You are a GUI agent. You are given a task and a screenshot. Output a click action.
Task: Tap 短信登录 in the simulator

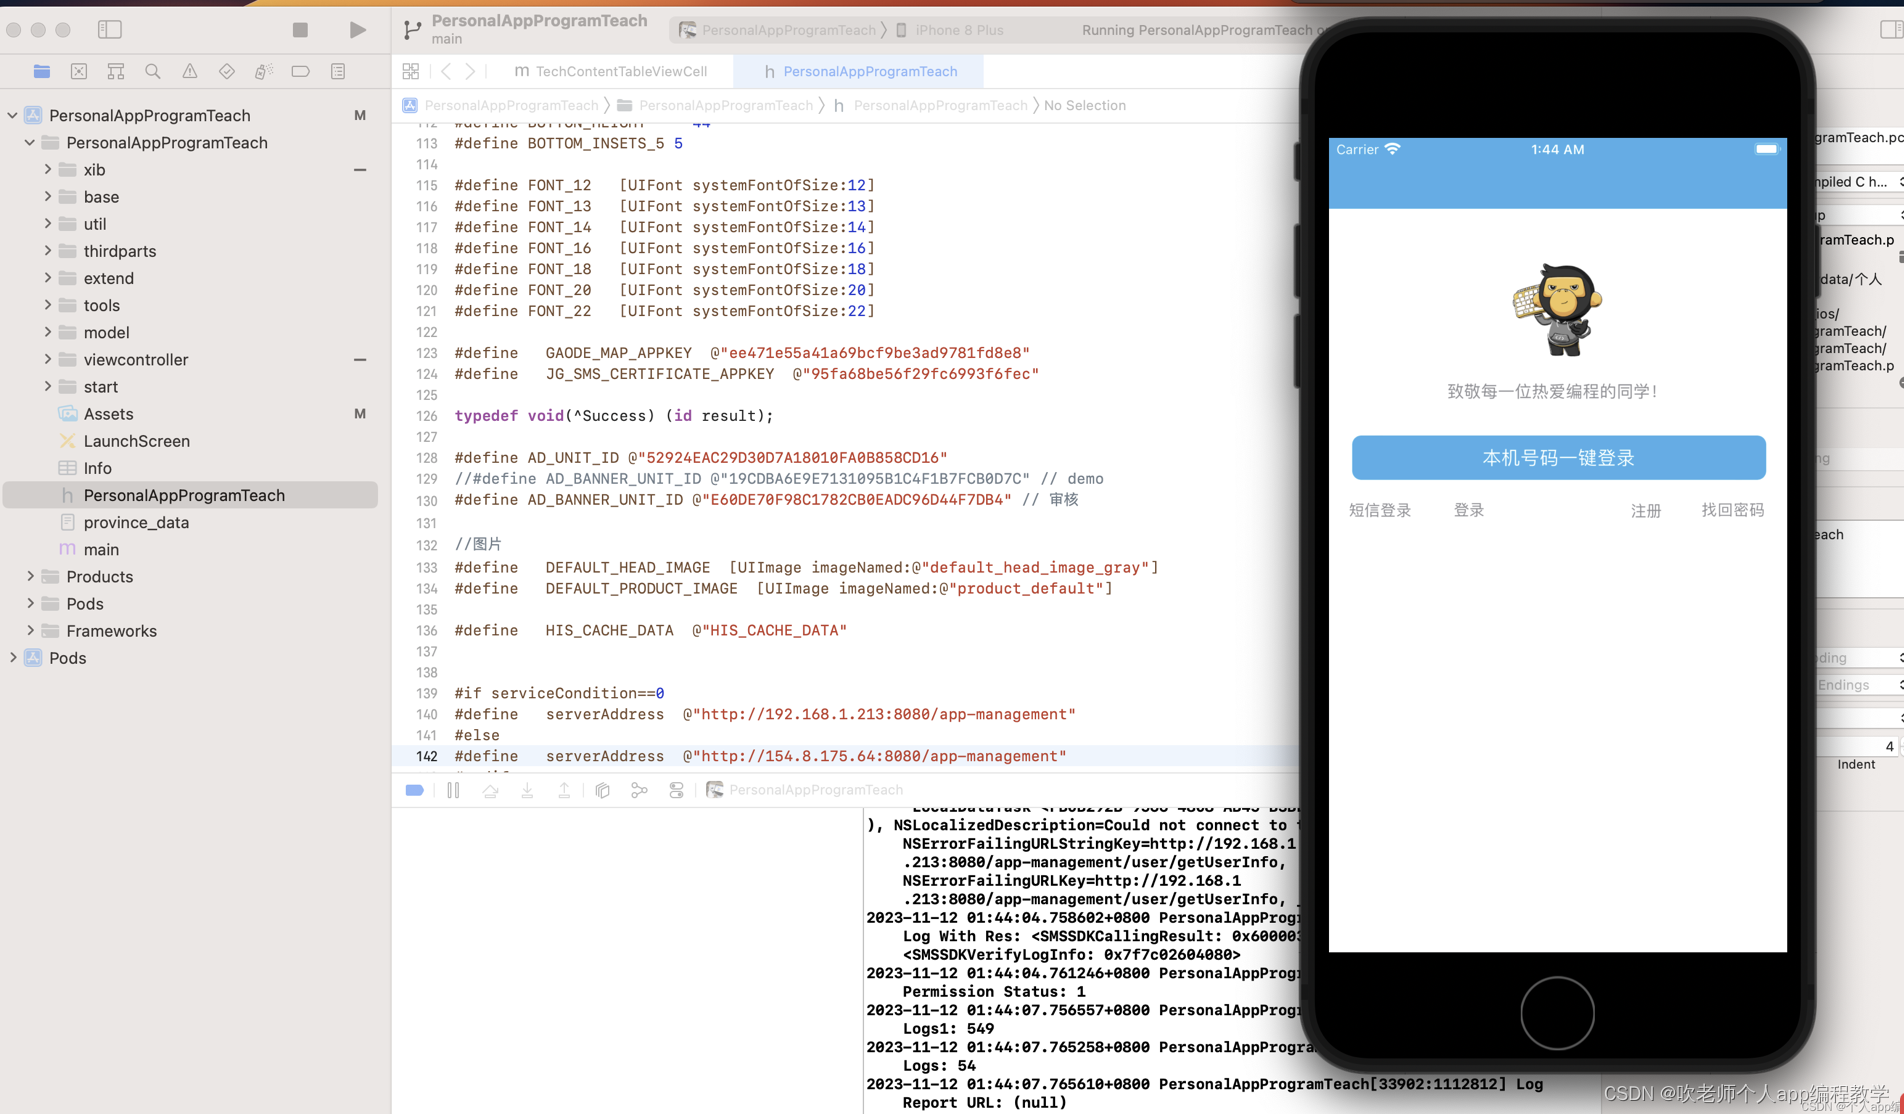(1380, 510)
